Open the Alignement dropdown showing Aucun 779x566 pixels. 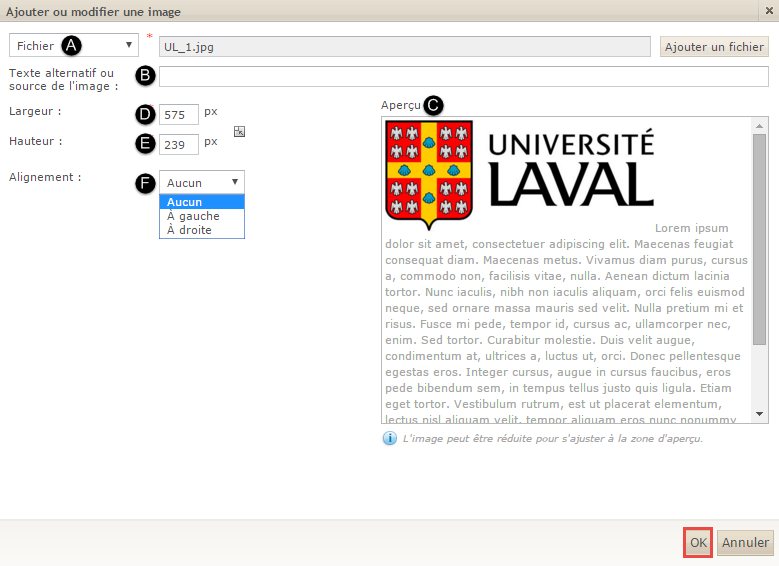tap(202, 182)
